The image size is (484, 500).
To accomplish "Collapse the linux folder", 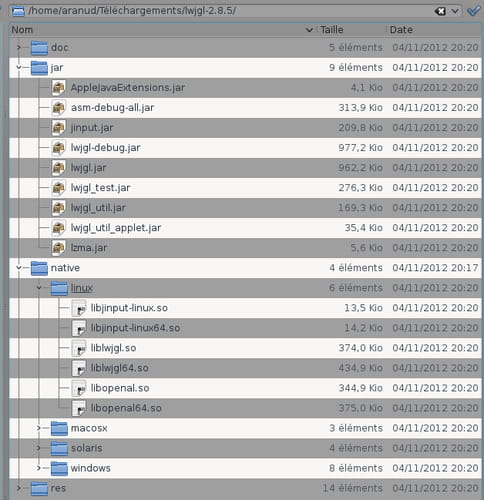I will (39, 288).
